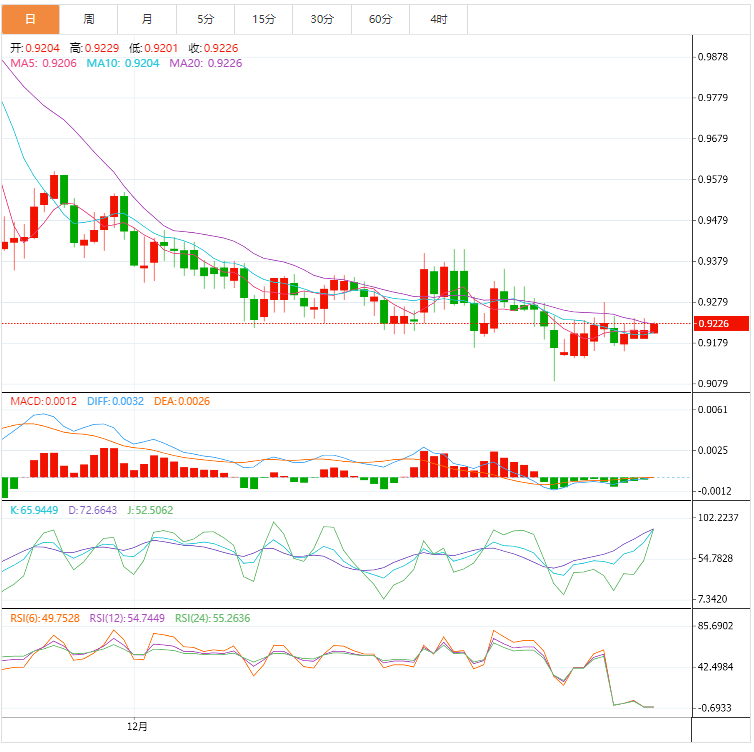Click the 12月 date axis marker

click(137, 727)
